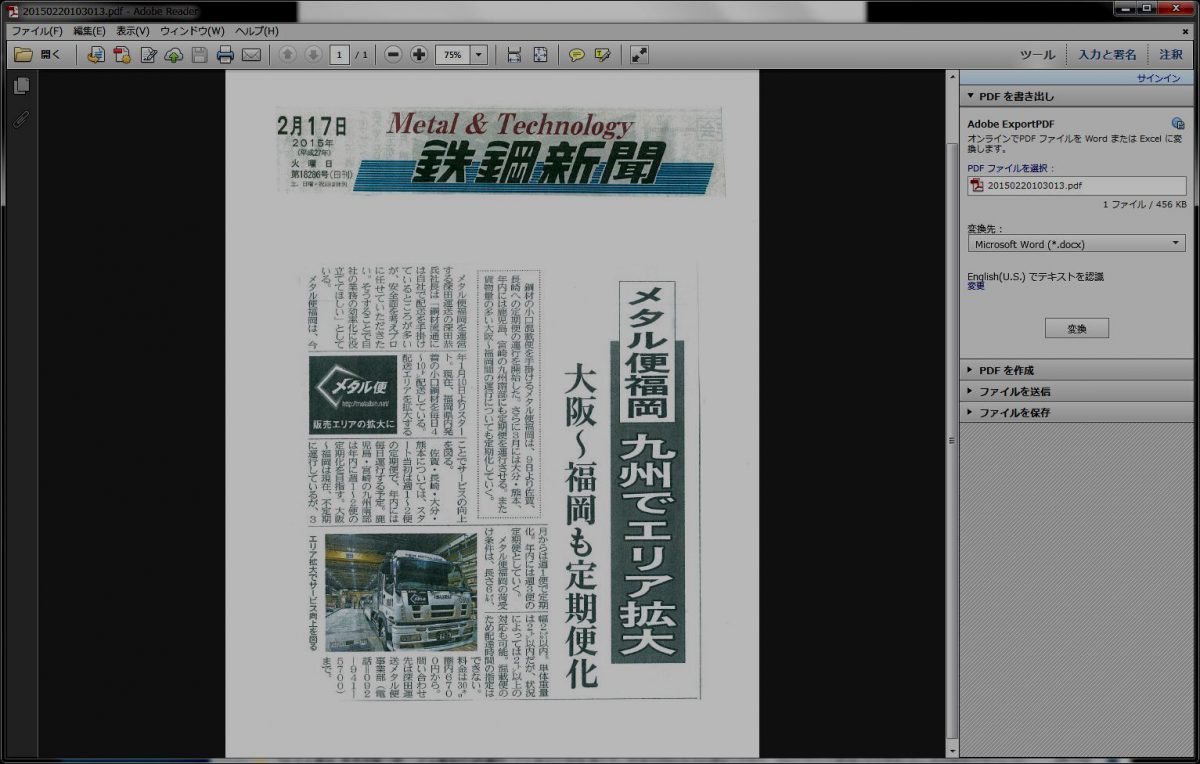Close the document with the menu-bar X
Image resolution: width=1200 pixels, height=764 pixels.
point(1185,31)
